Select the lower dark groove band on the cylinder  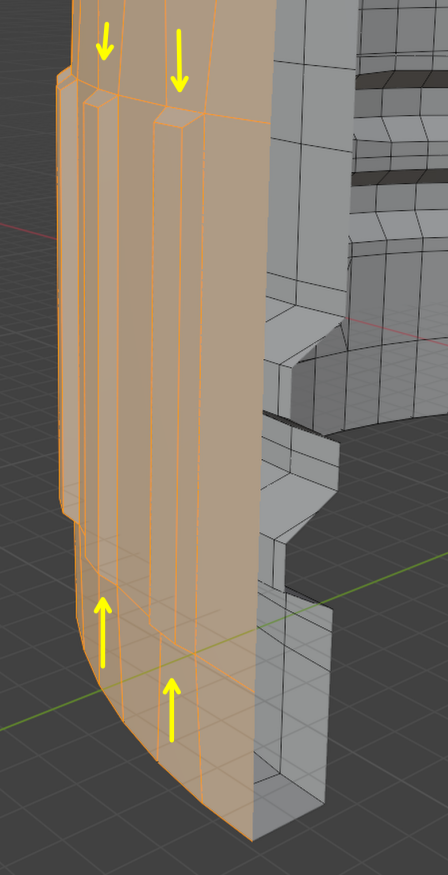point(401,177)
